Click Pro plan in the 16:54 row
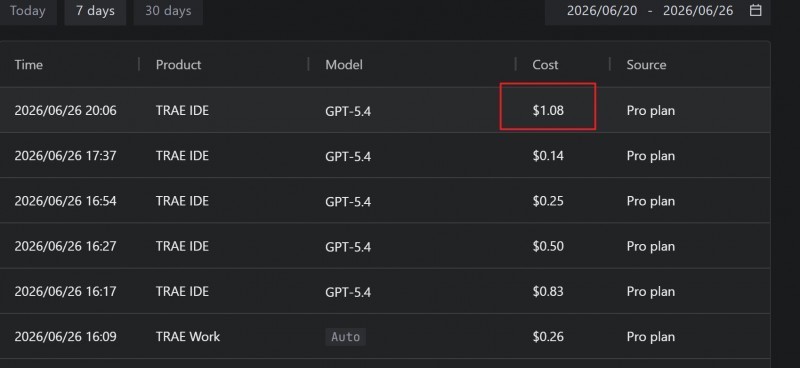This screenshot has height=368, width=800. pos(651,201)
